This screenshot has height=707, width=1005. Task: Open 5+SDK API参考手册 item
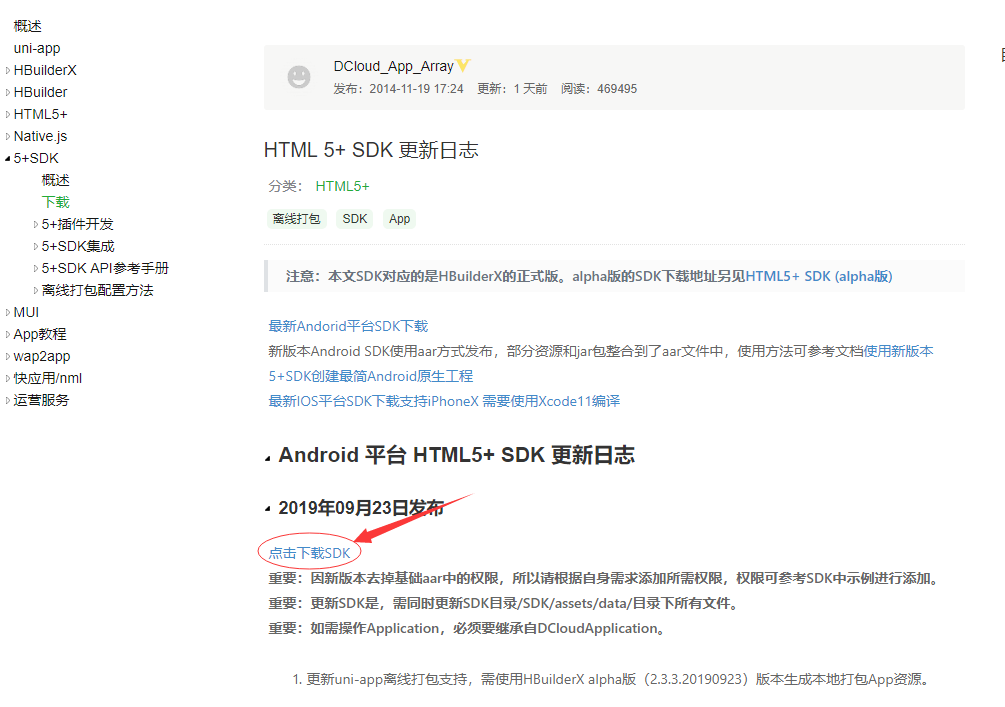tap(105, 269)
